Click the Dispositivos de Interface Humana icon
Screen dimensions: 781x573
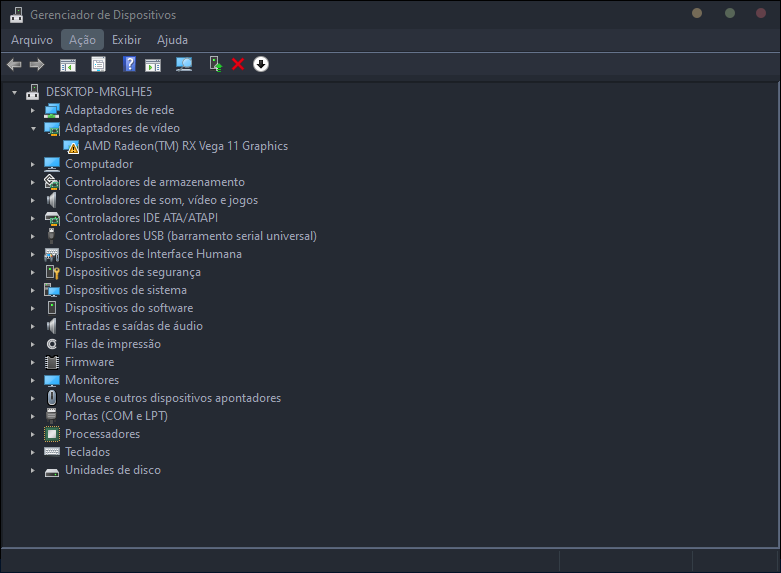click(x=52, y=254)
